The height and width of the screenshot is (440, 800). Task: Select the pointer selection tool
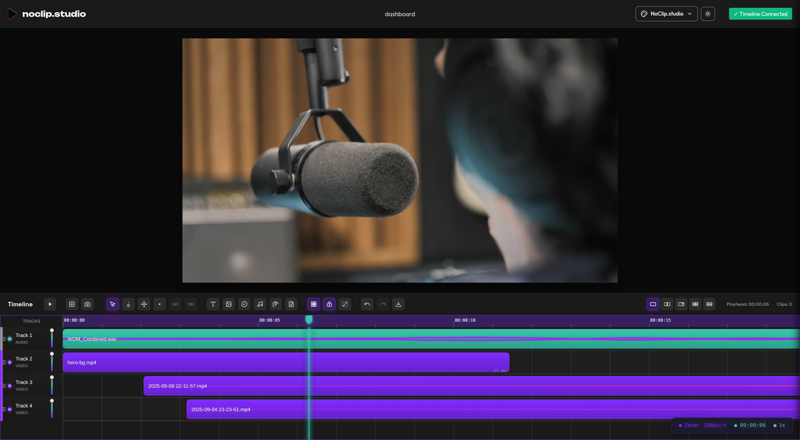113,304
